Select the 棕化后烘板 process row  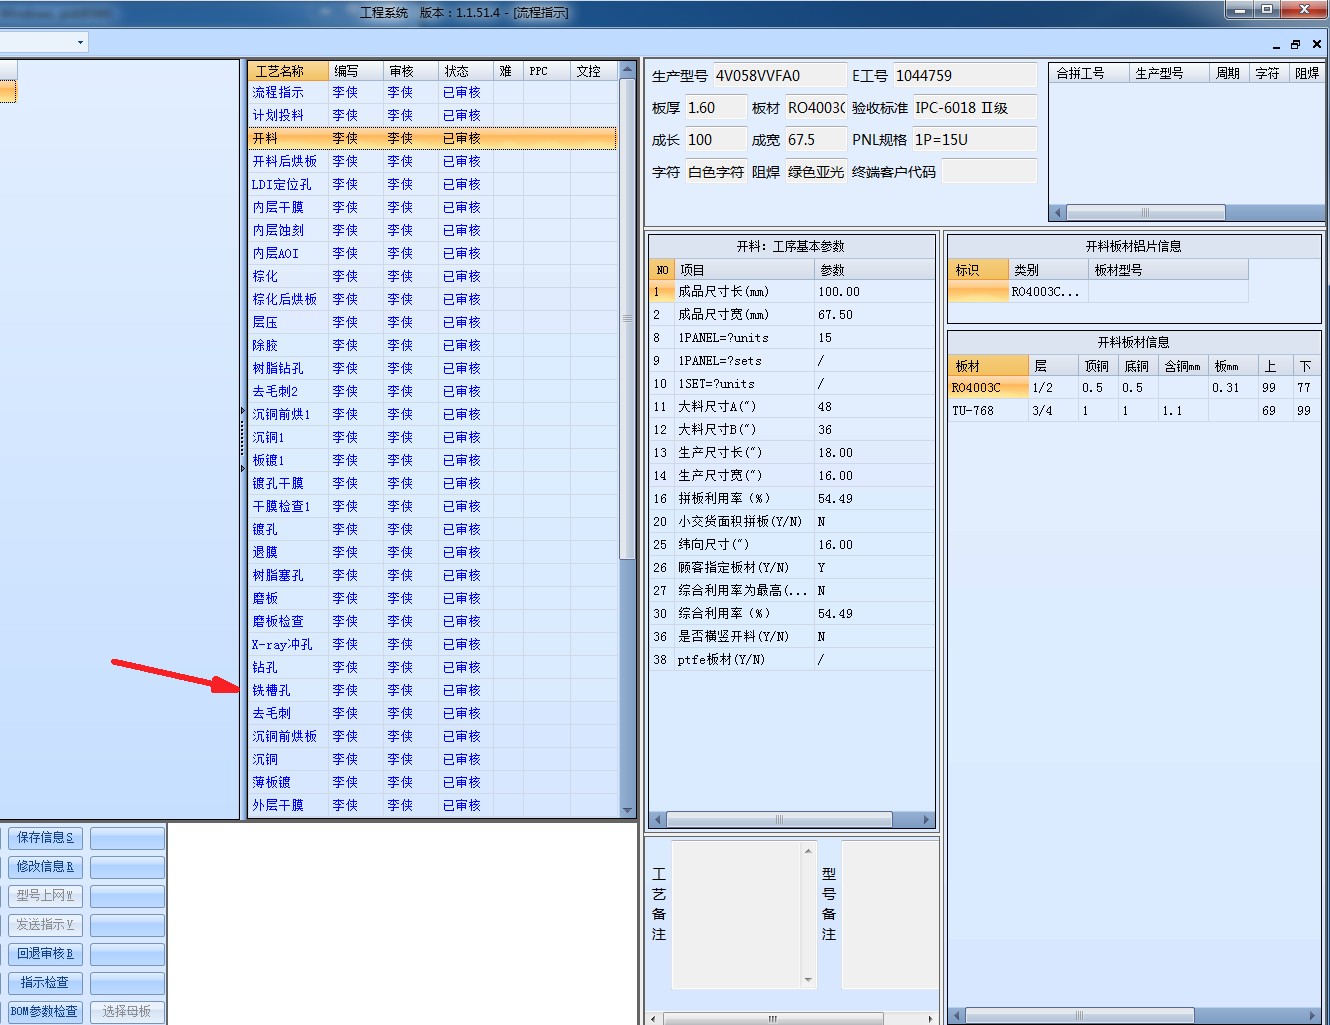click(432, 299)
